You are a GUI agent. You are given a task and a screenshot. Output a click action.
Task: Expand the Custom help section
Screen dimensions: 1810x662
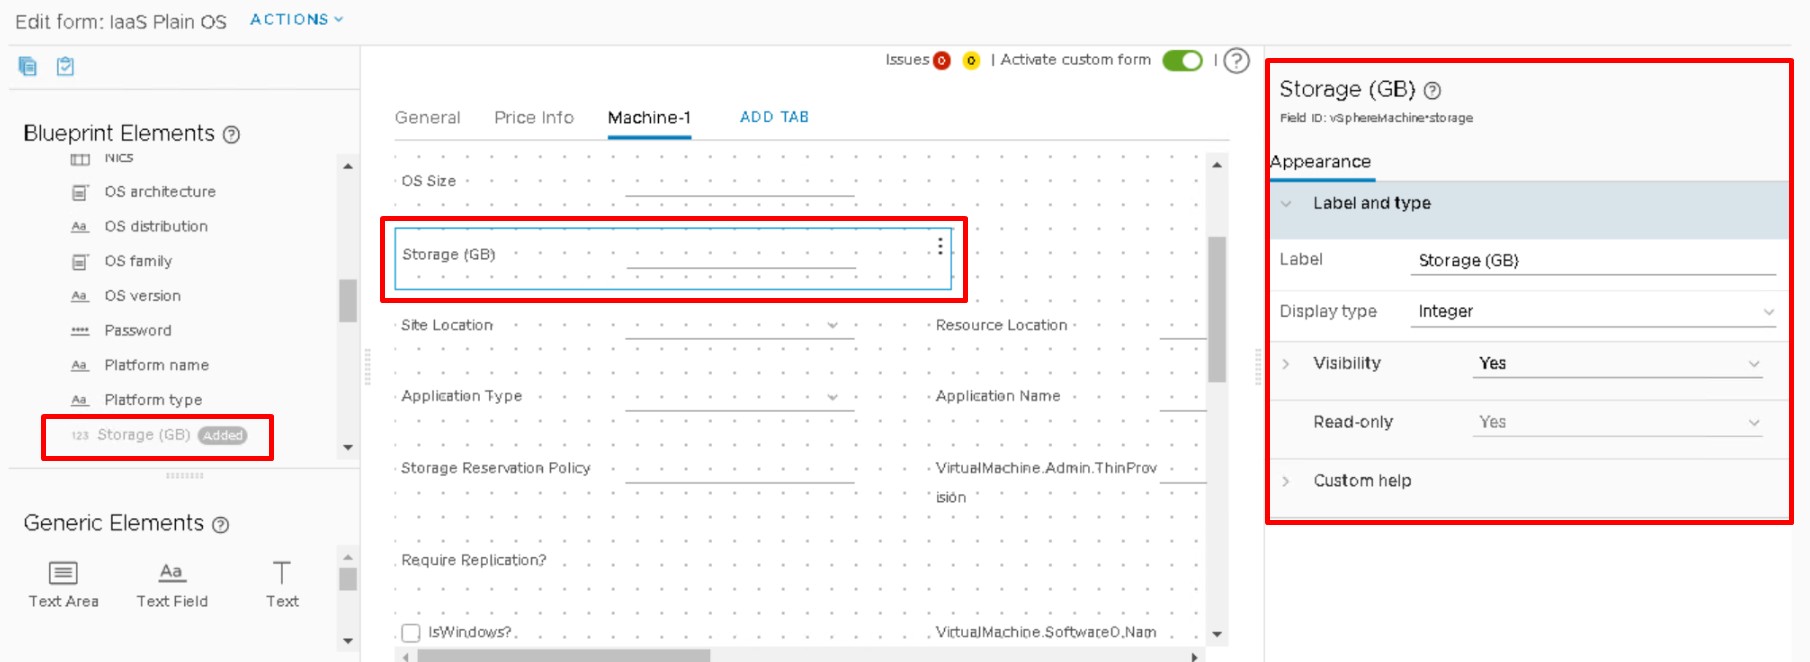(x=1361, y=481)
